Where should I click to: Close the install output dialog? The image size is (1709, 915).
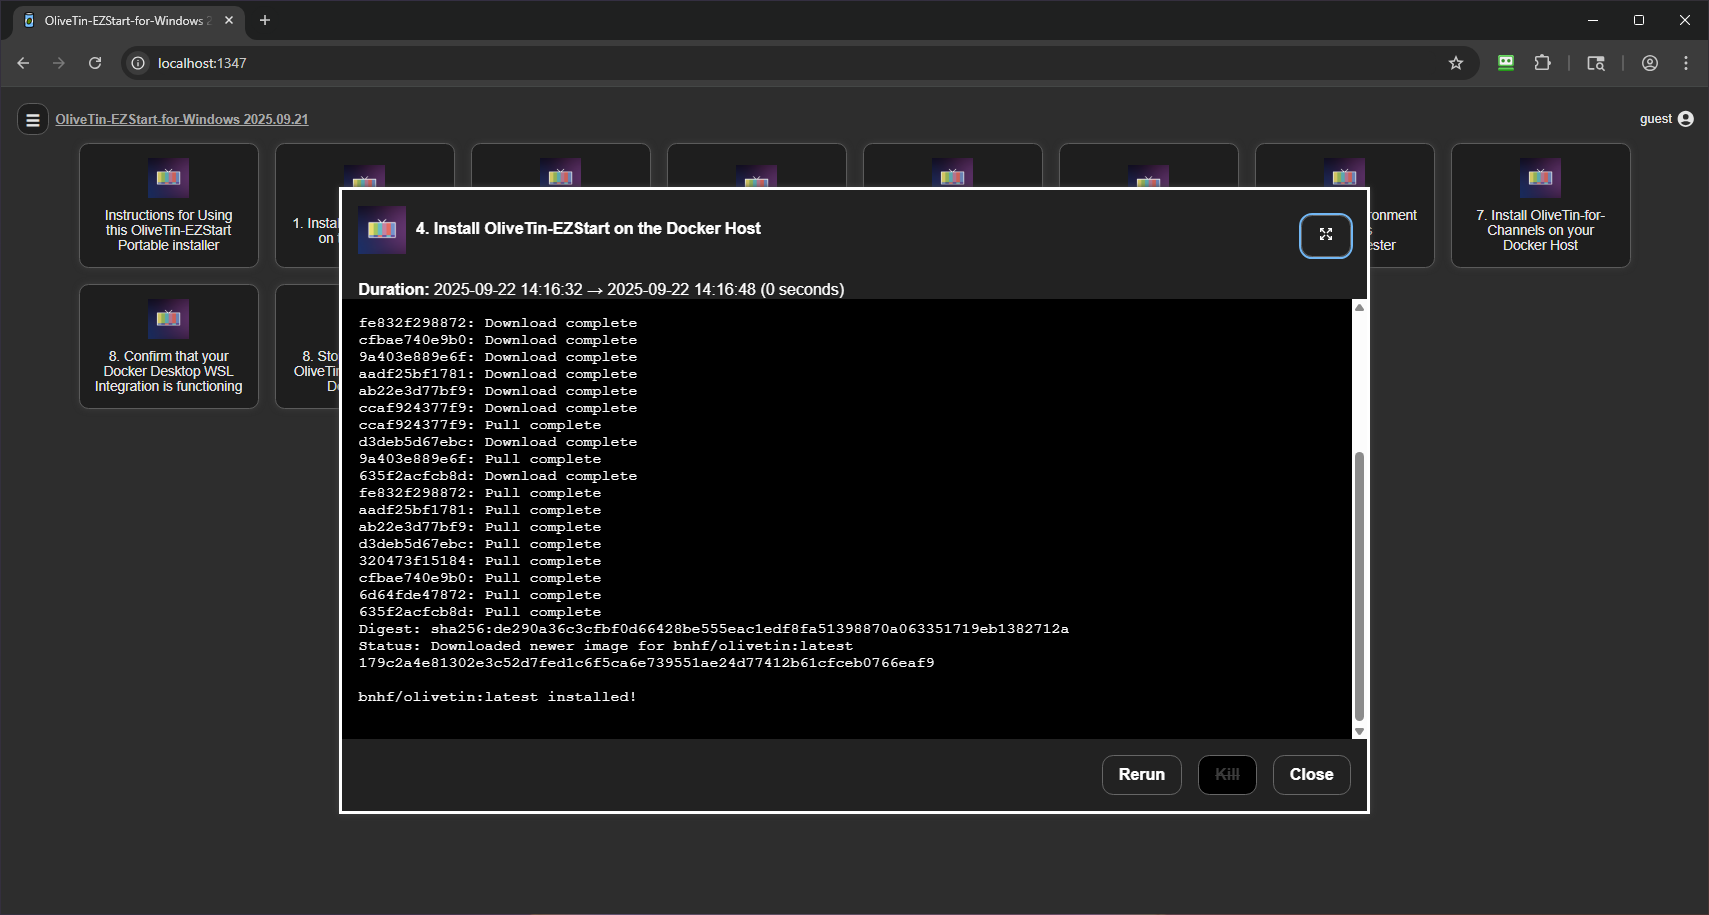[1310, 774]
